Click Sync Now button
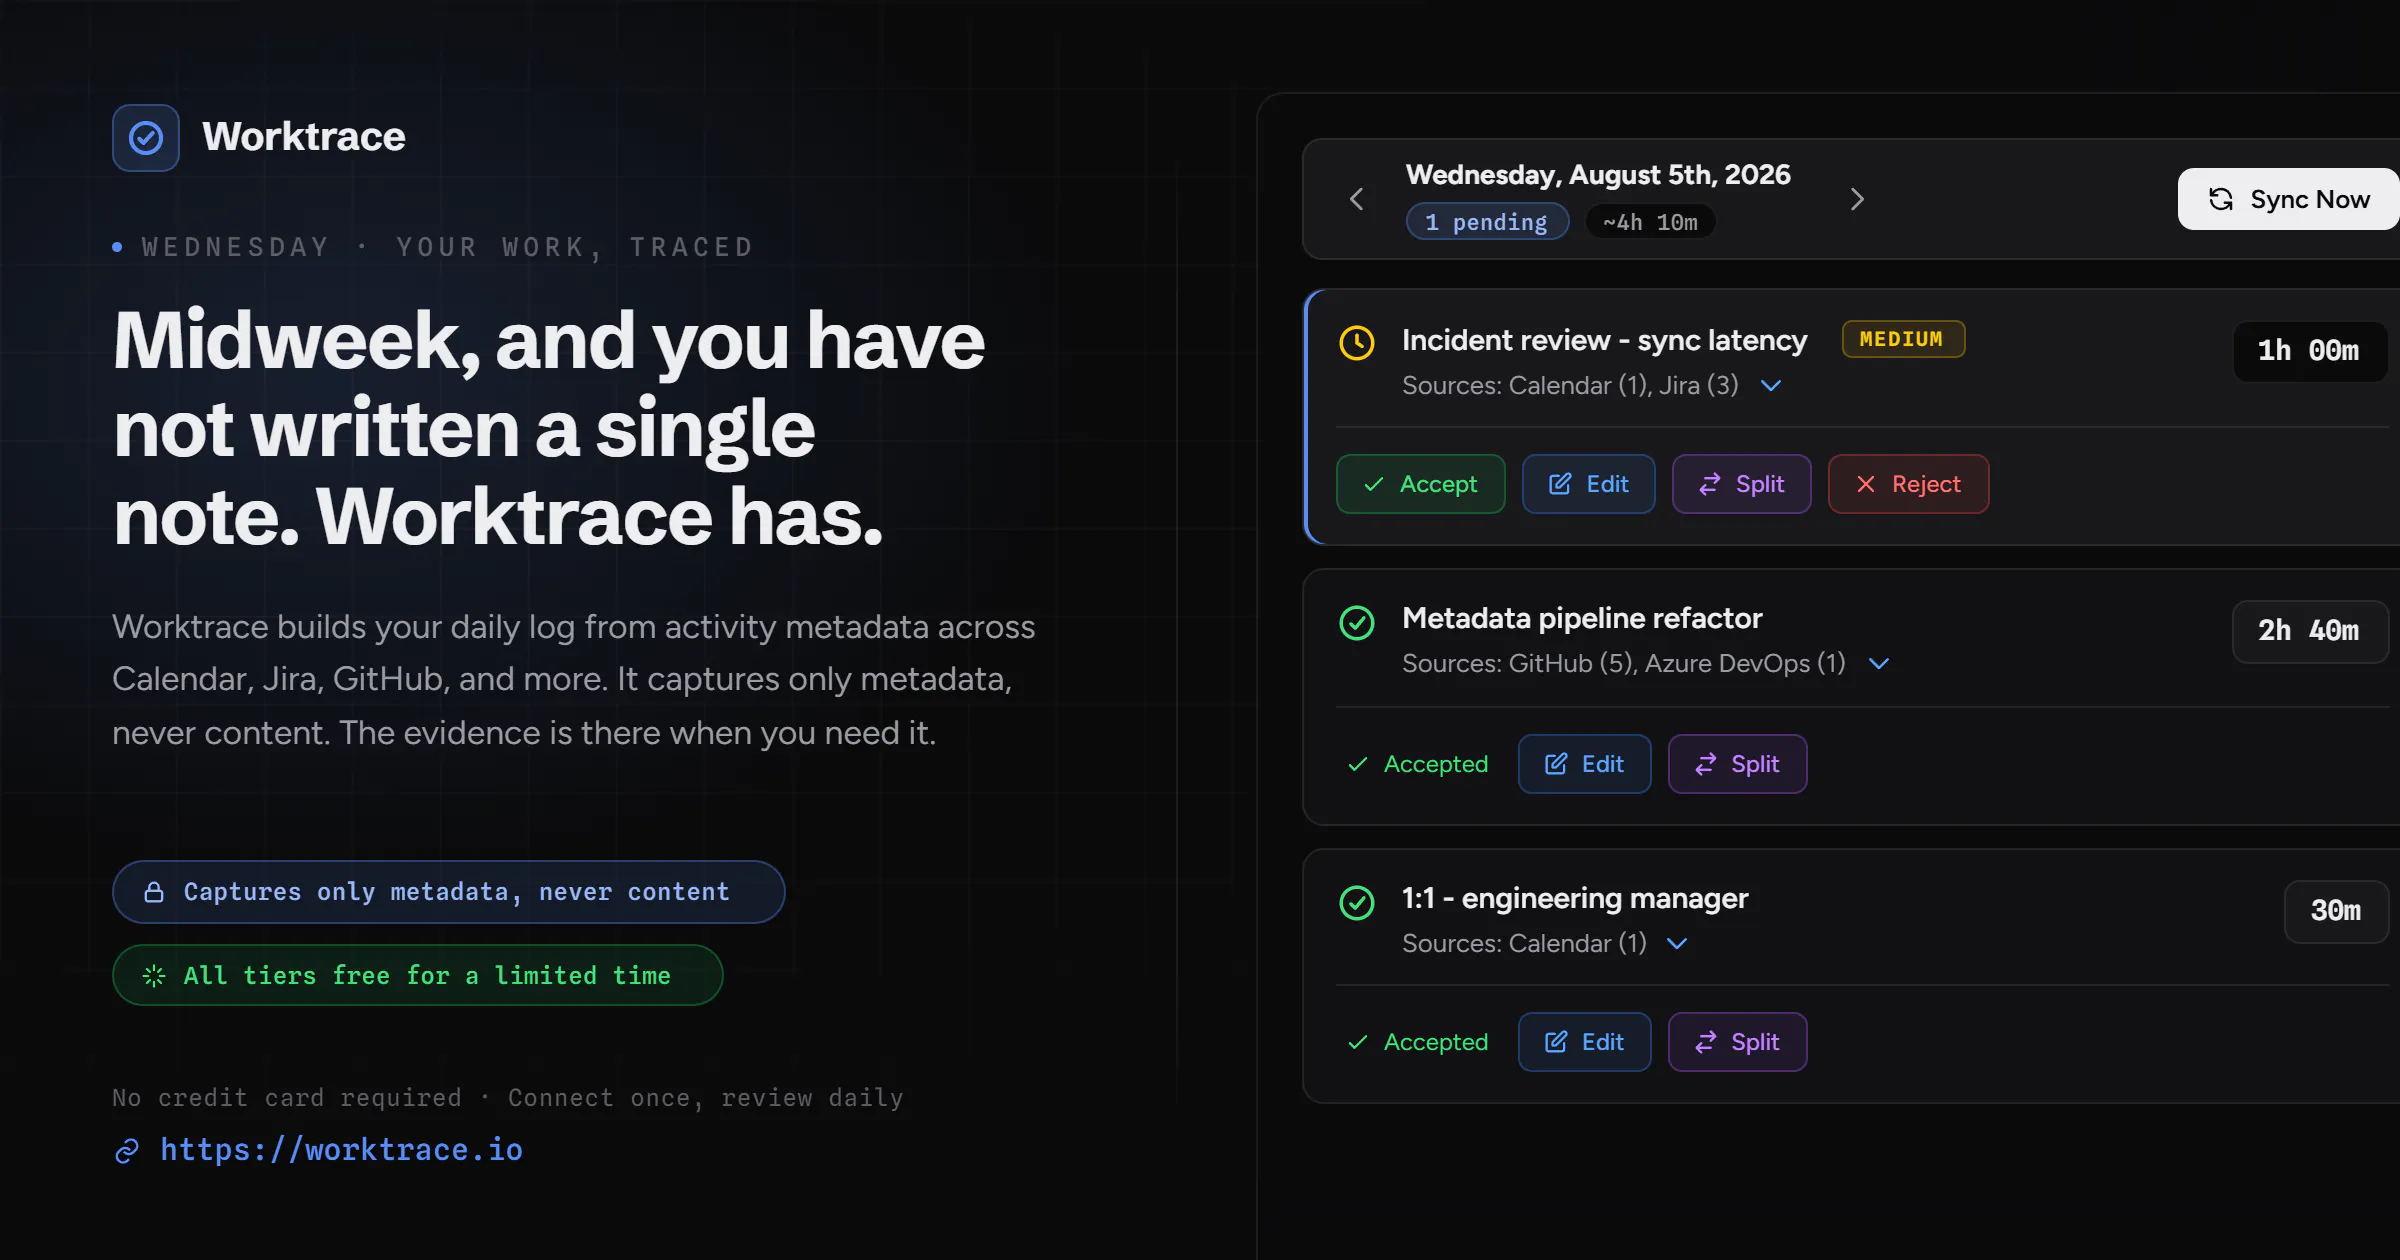Viewport: 2400px width, 1260px height. (x=2288, y=199)
